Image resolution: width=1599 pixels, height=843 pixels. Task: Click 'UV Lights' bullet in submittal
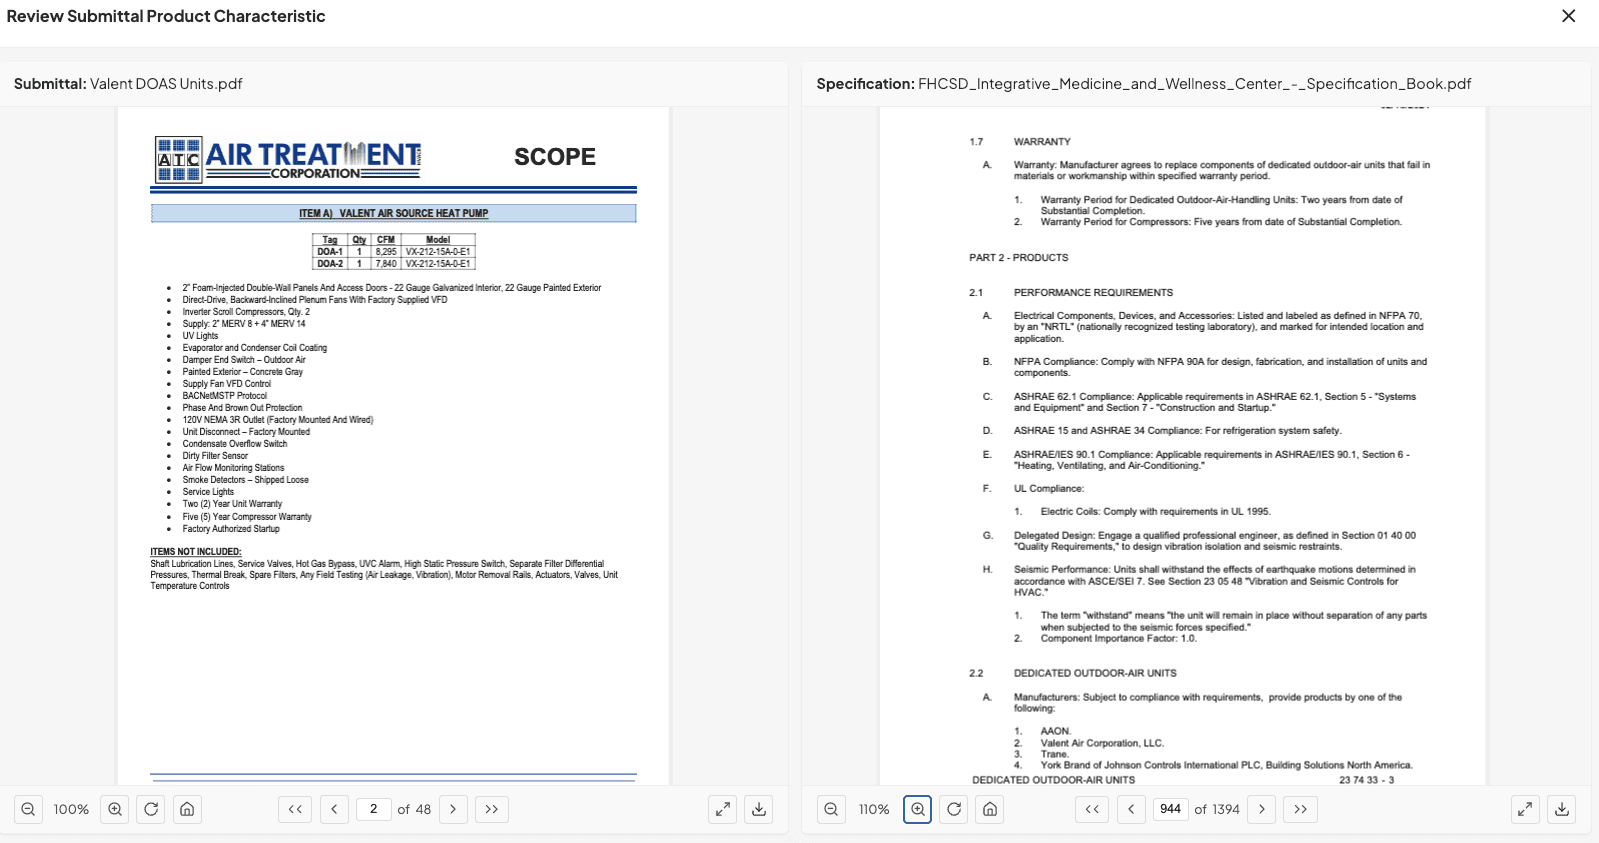pos(200,336)
